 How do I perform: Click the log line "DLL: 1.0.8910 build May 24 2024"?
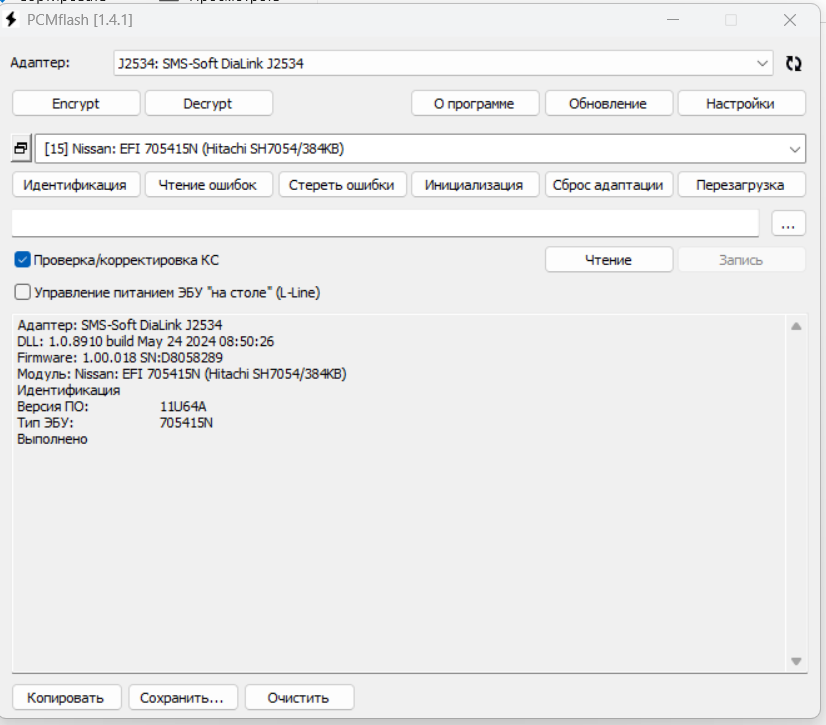click(145, 341)
